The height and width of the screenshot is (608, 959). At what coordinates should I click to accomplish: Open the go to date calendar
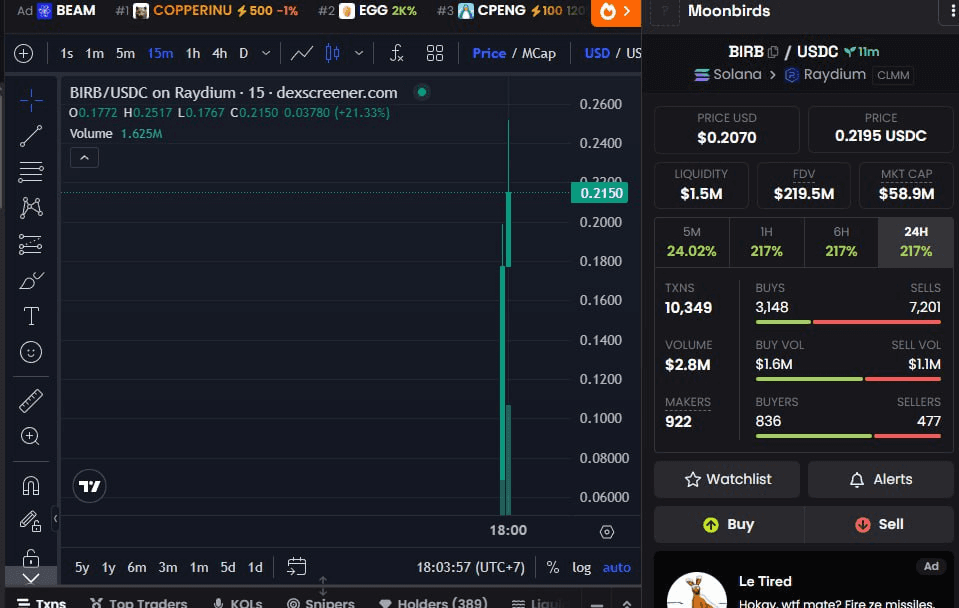point(297,566)
